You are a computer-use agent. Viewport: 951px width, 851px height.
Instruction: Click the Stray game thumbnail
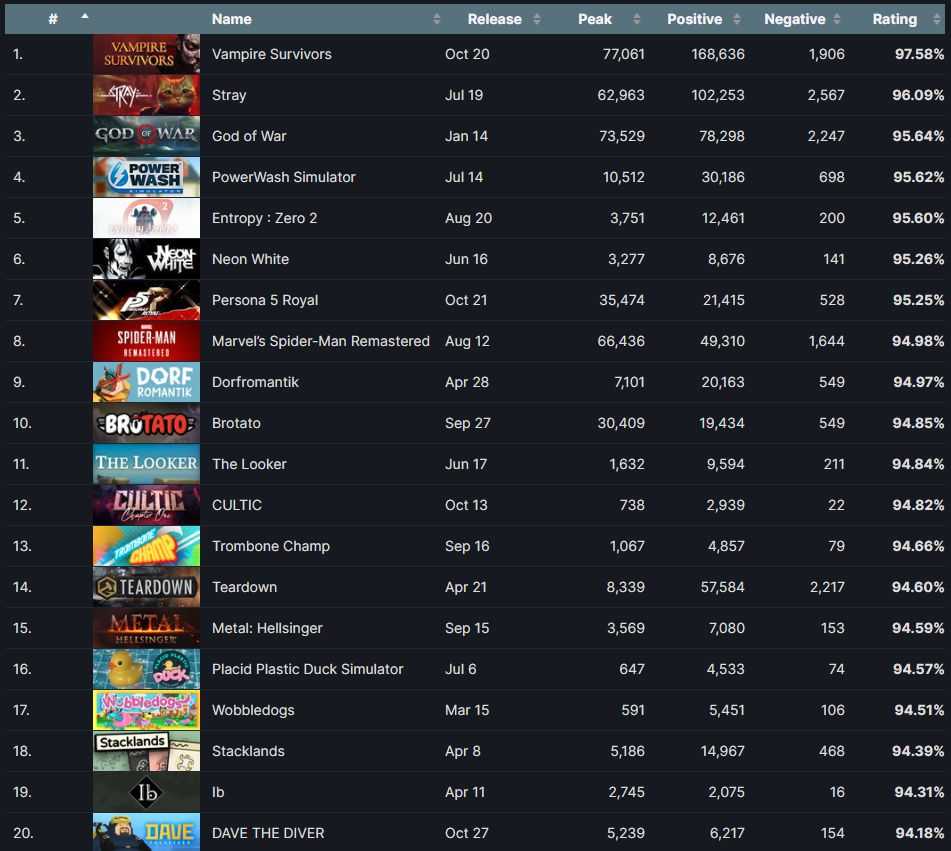[x=146, y=95]
